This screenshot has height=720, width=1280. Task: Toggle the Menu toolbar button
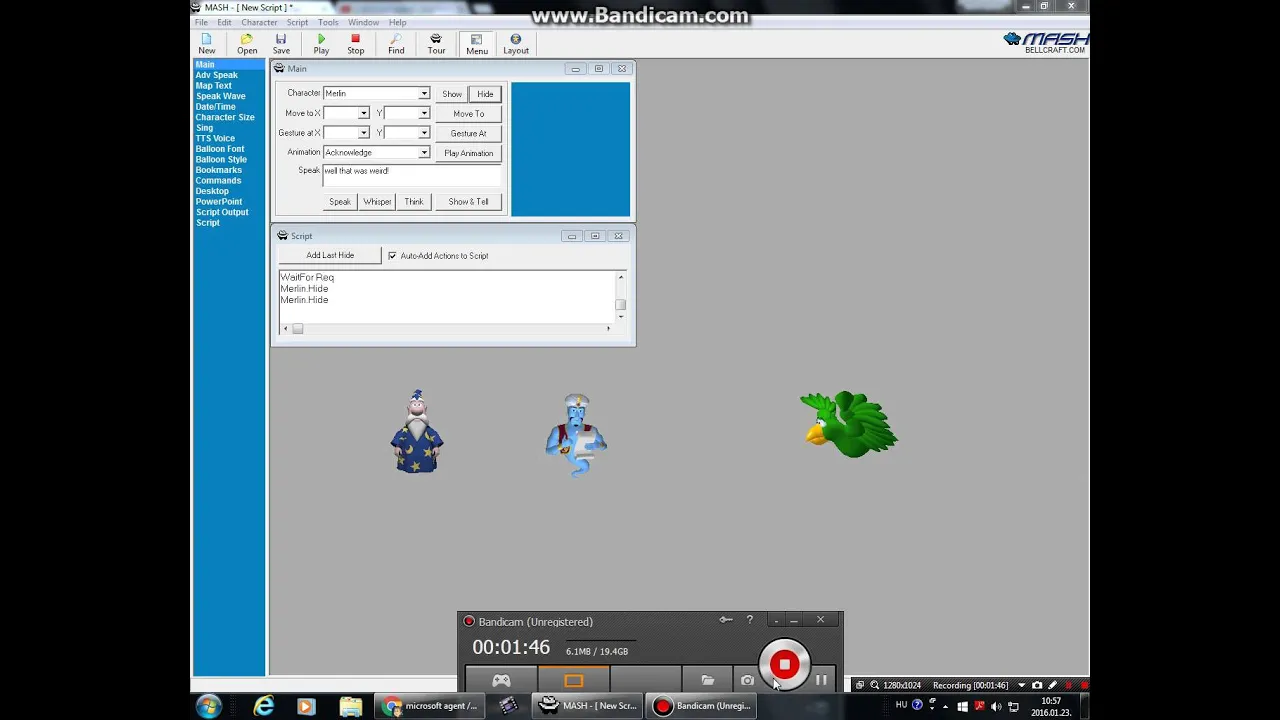coord(477,44)
